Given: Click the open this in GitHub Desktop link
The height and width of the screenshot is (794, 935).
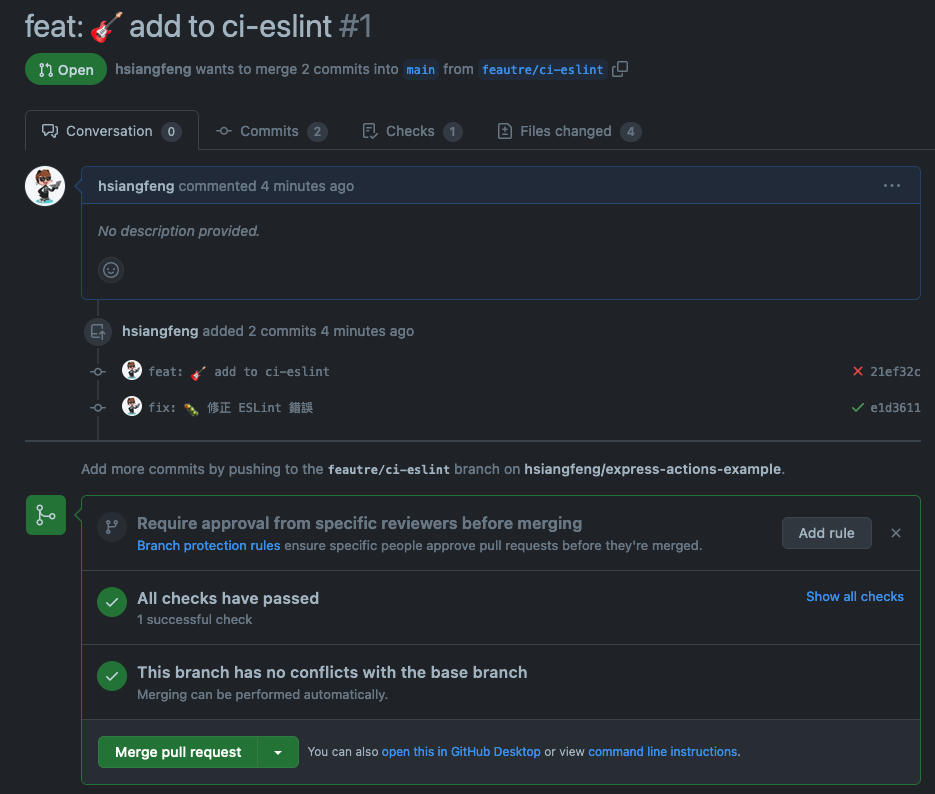Looking at the screenshot, I should (x=461, y=752).
